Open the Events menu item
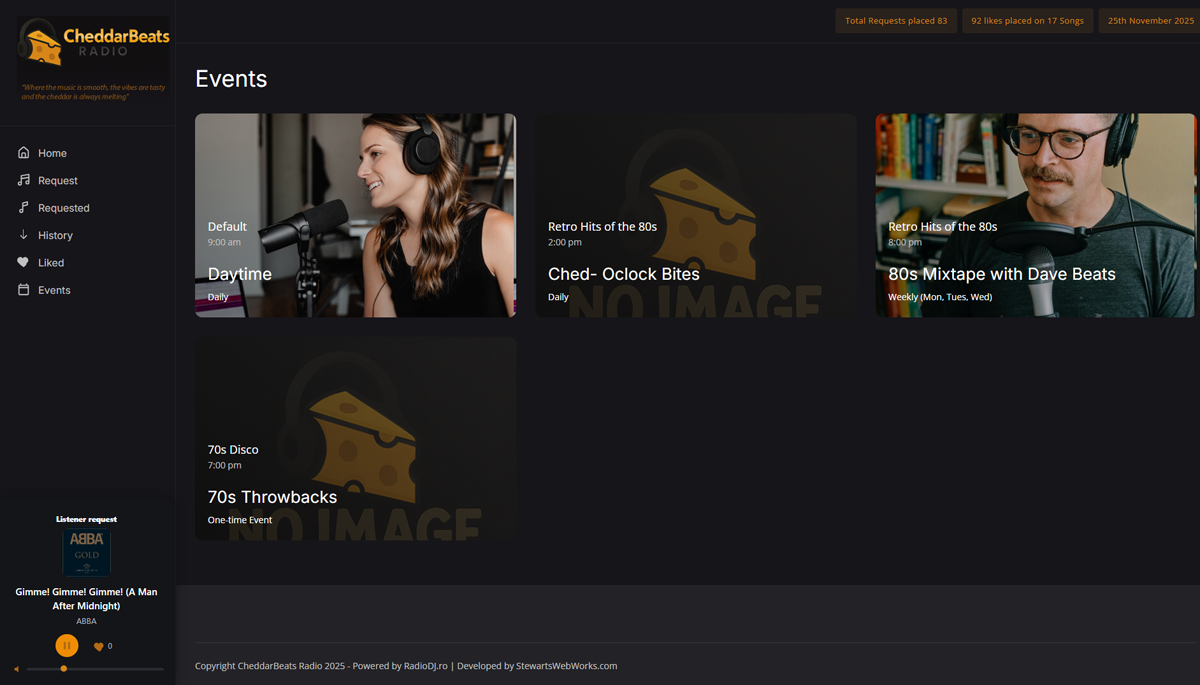The image size is (1200, 685). coord(54,290)
